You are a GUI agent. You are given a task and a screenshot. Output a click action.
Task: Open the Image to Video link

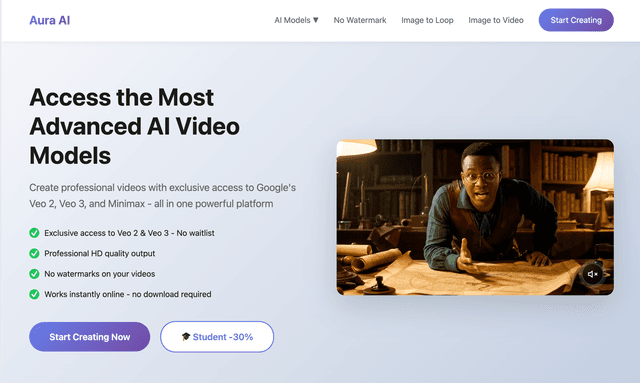tap(496, 20)
